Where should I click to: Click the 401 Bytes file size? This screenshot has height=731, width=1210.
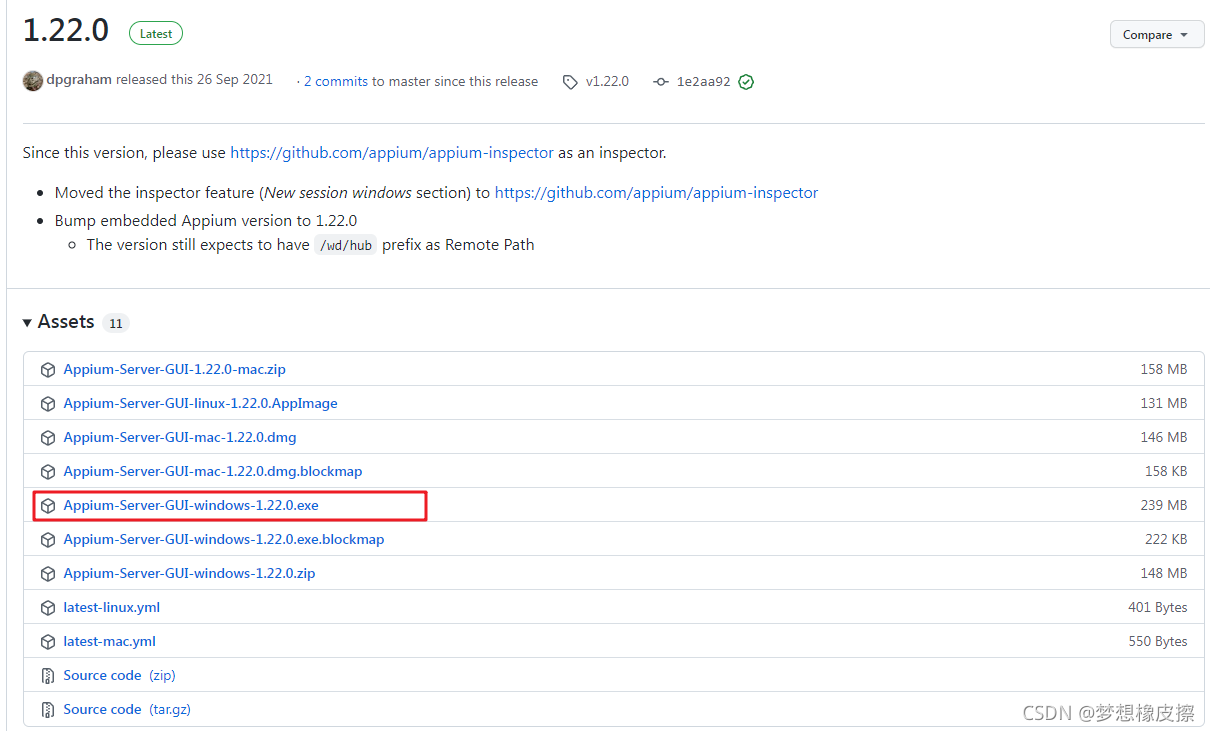click(x=1158, y=607)
